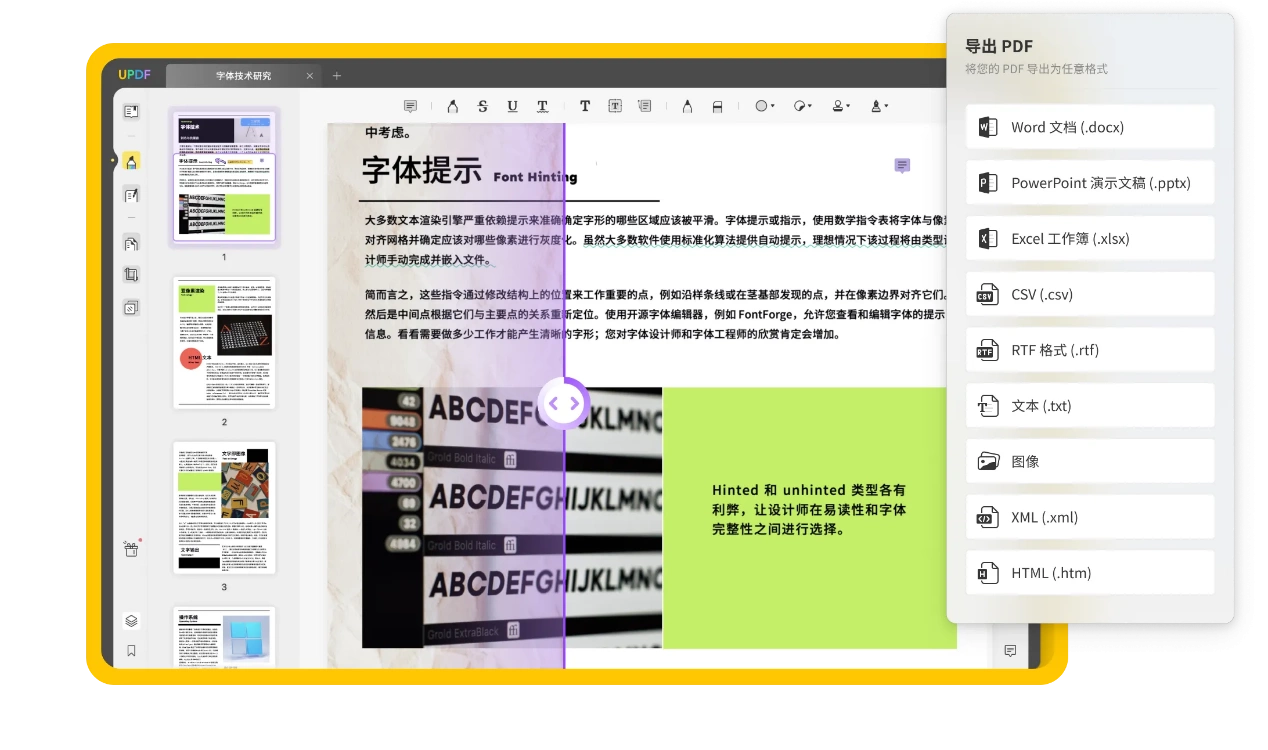Select the highlighter tool in the annotation toolbar

(453, 106)
